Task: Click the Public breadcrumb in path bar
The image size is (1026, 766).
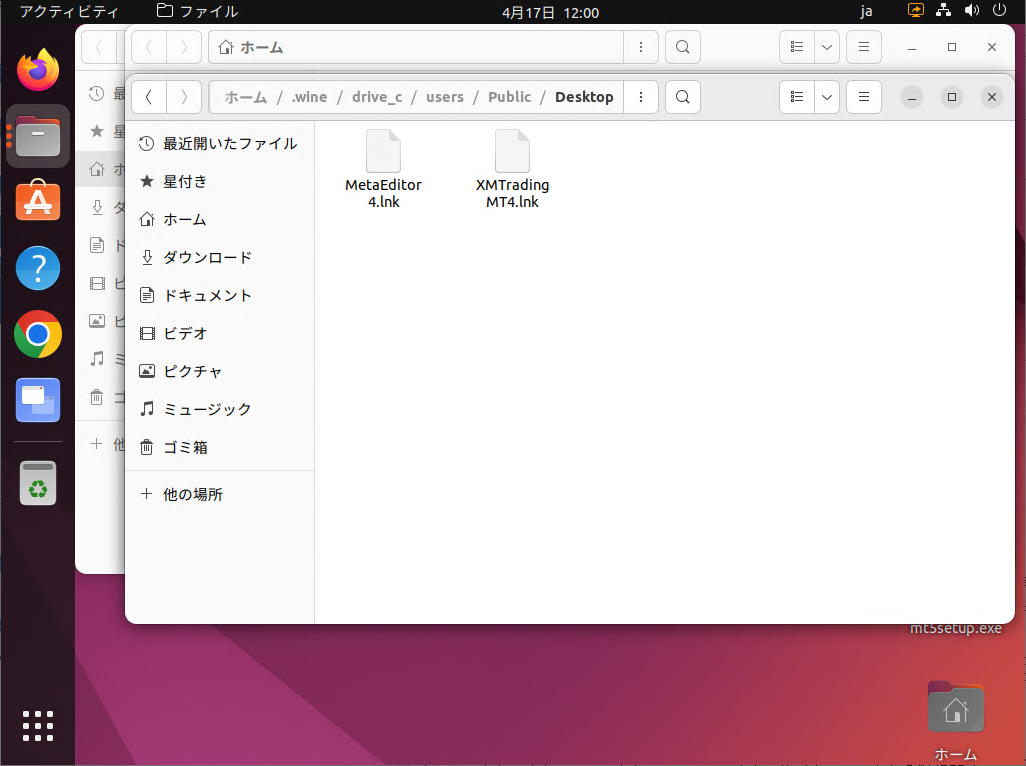Action: click(x=509, y=97)
